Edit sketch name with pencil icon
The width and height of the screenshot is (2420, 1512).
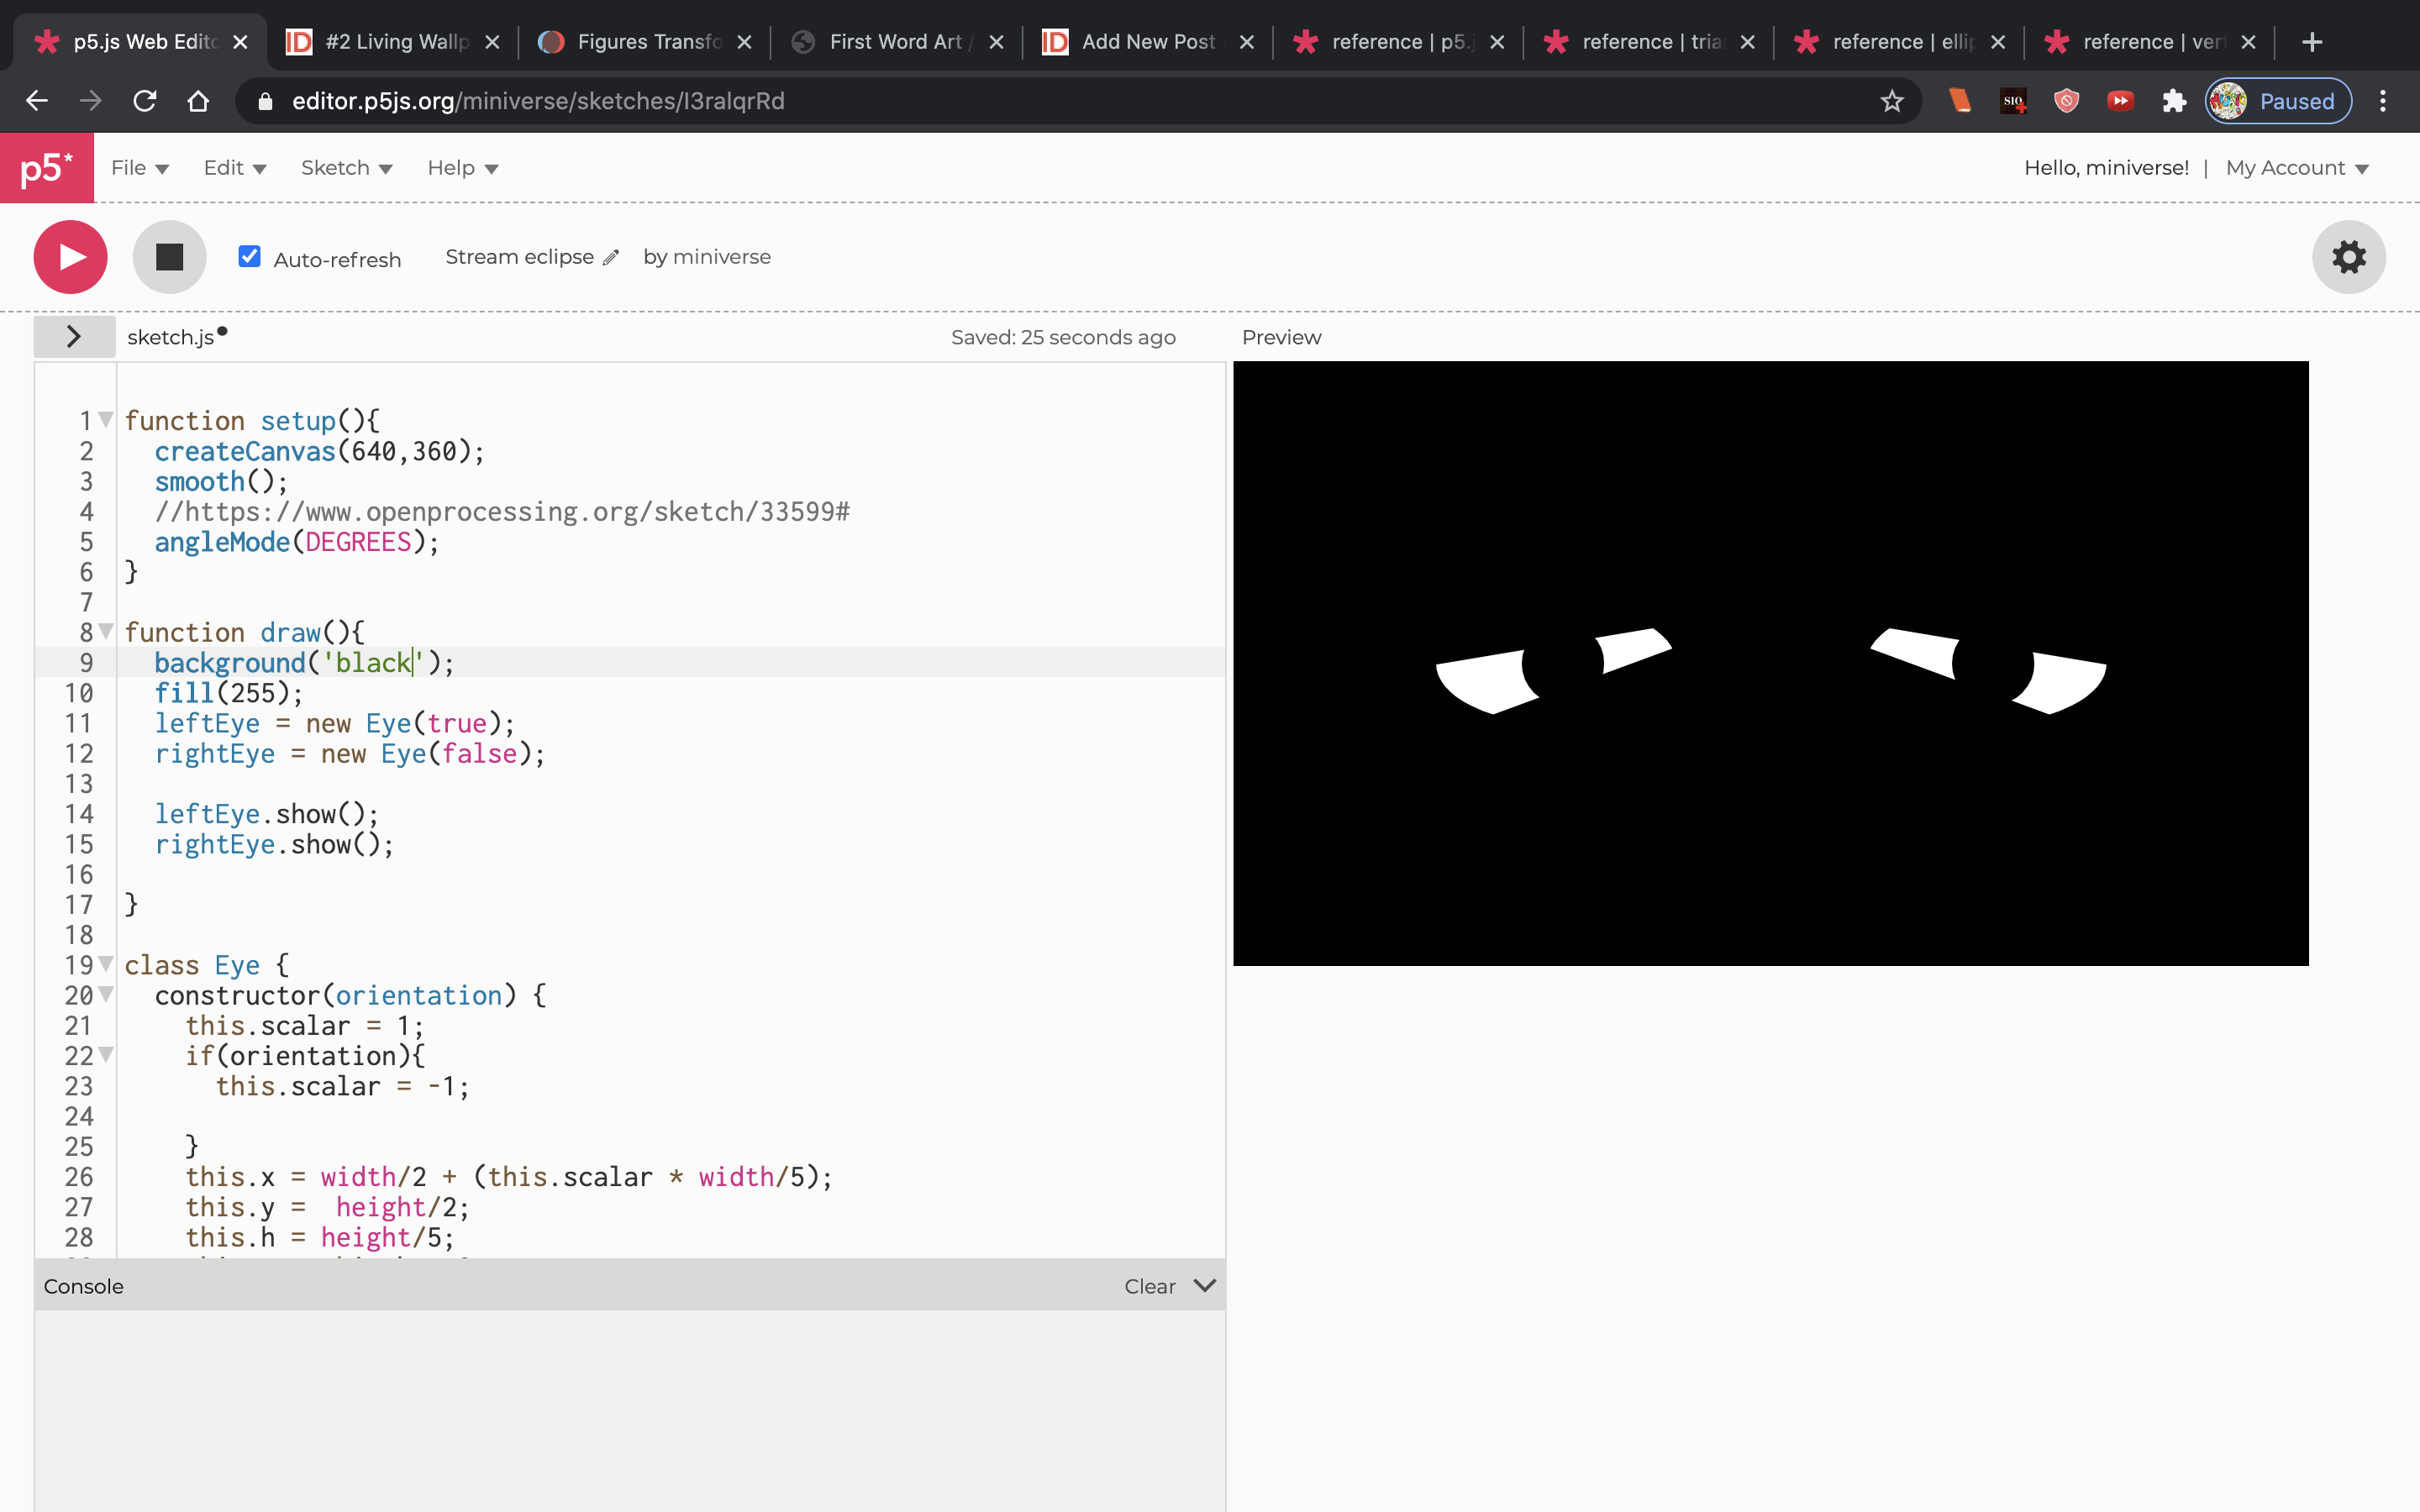coord(611,258)
